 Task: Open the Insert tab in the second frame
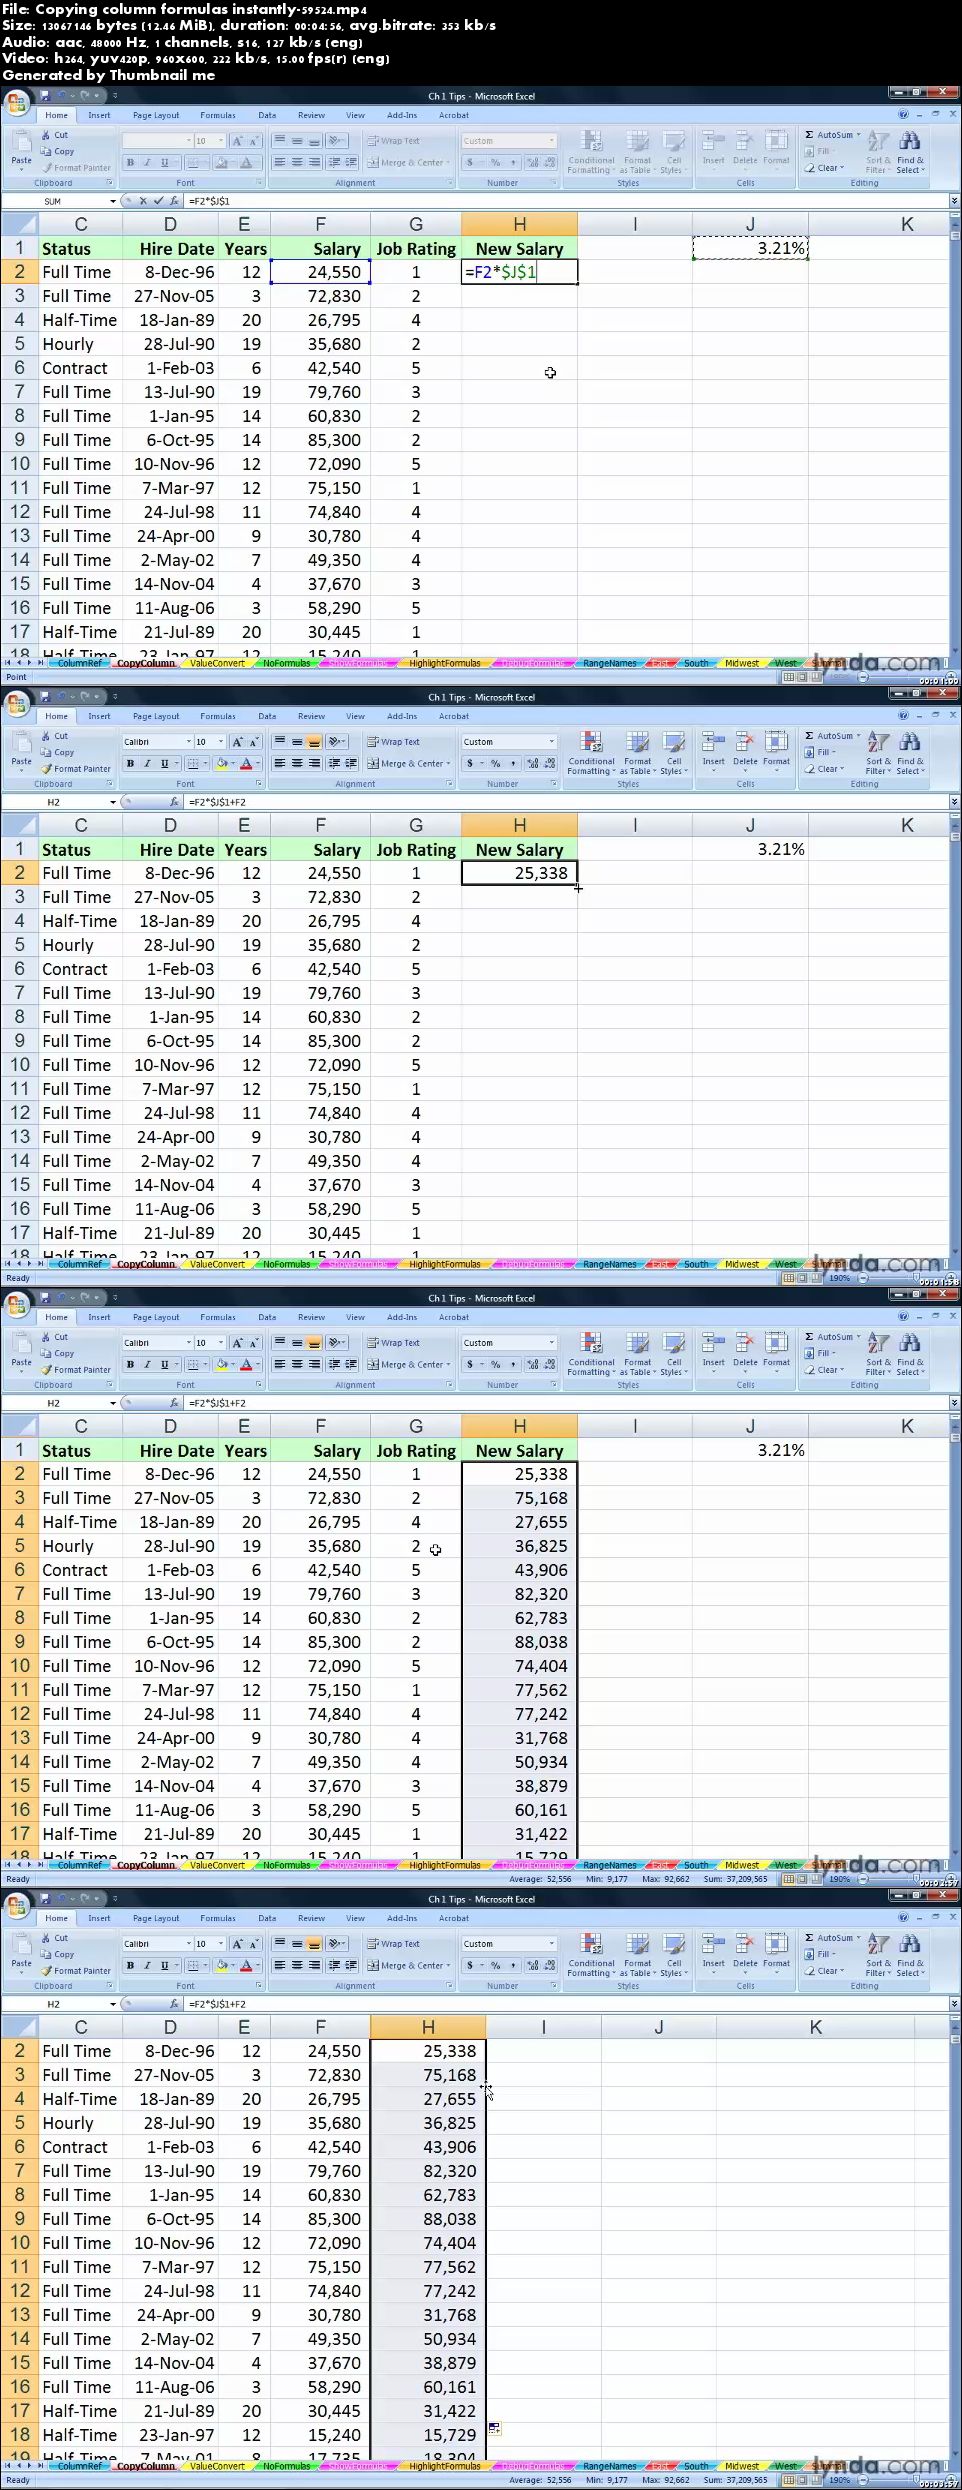(x=99, y=716)
